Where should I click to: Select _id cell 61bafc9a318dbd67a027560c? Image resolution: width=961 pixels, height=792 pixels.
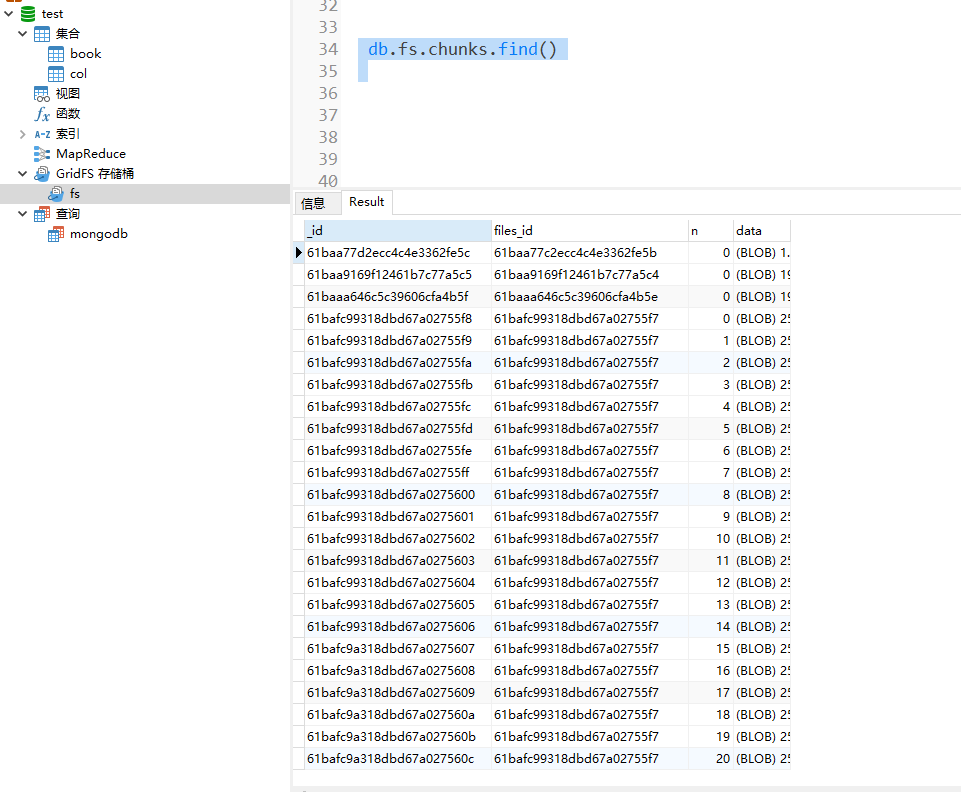point(398,759)
